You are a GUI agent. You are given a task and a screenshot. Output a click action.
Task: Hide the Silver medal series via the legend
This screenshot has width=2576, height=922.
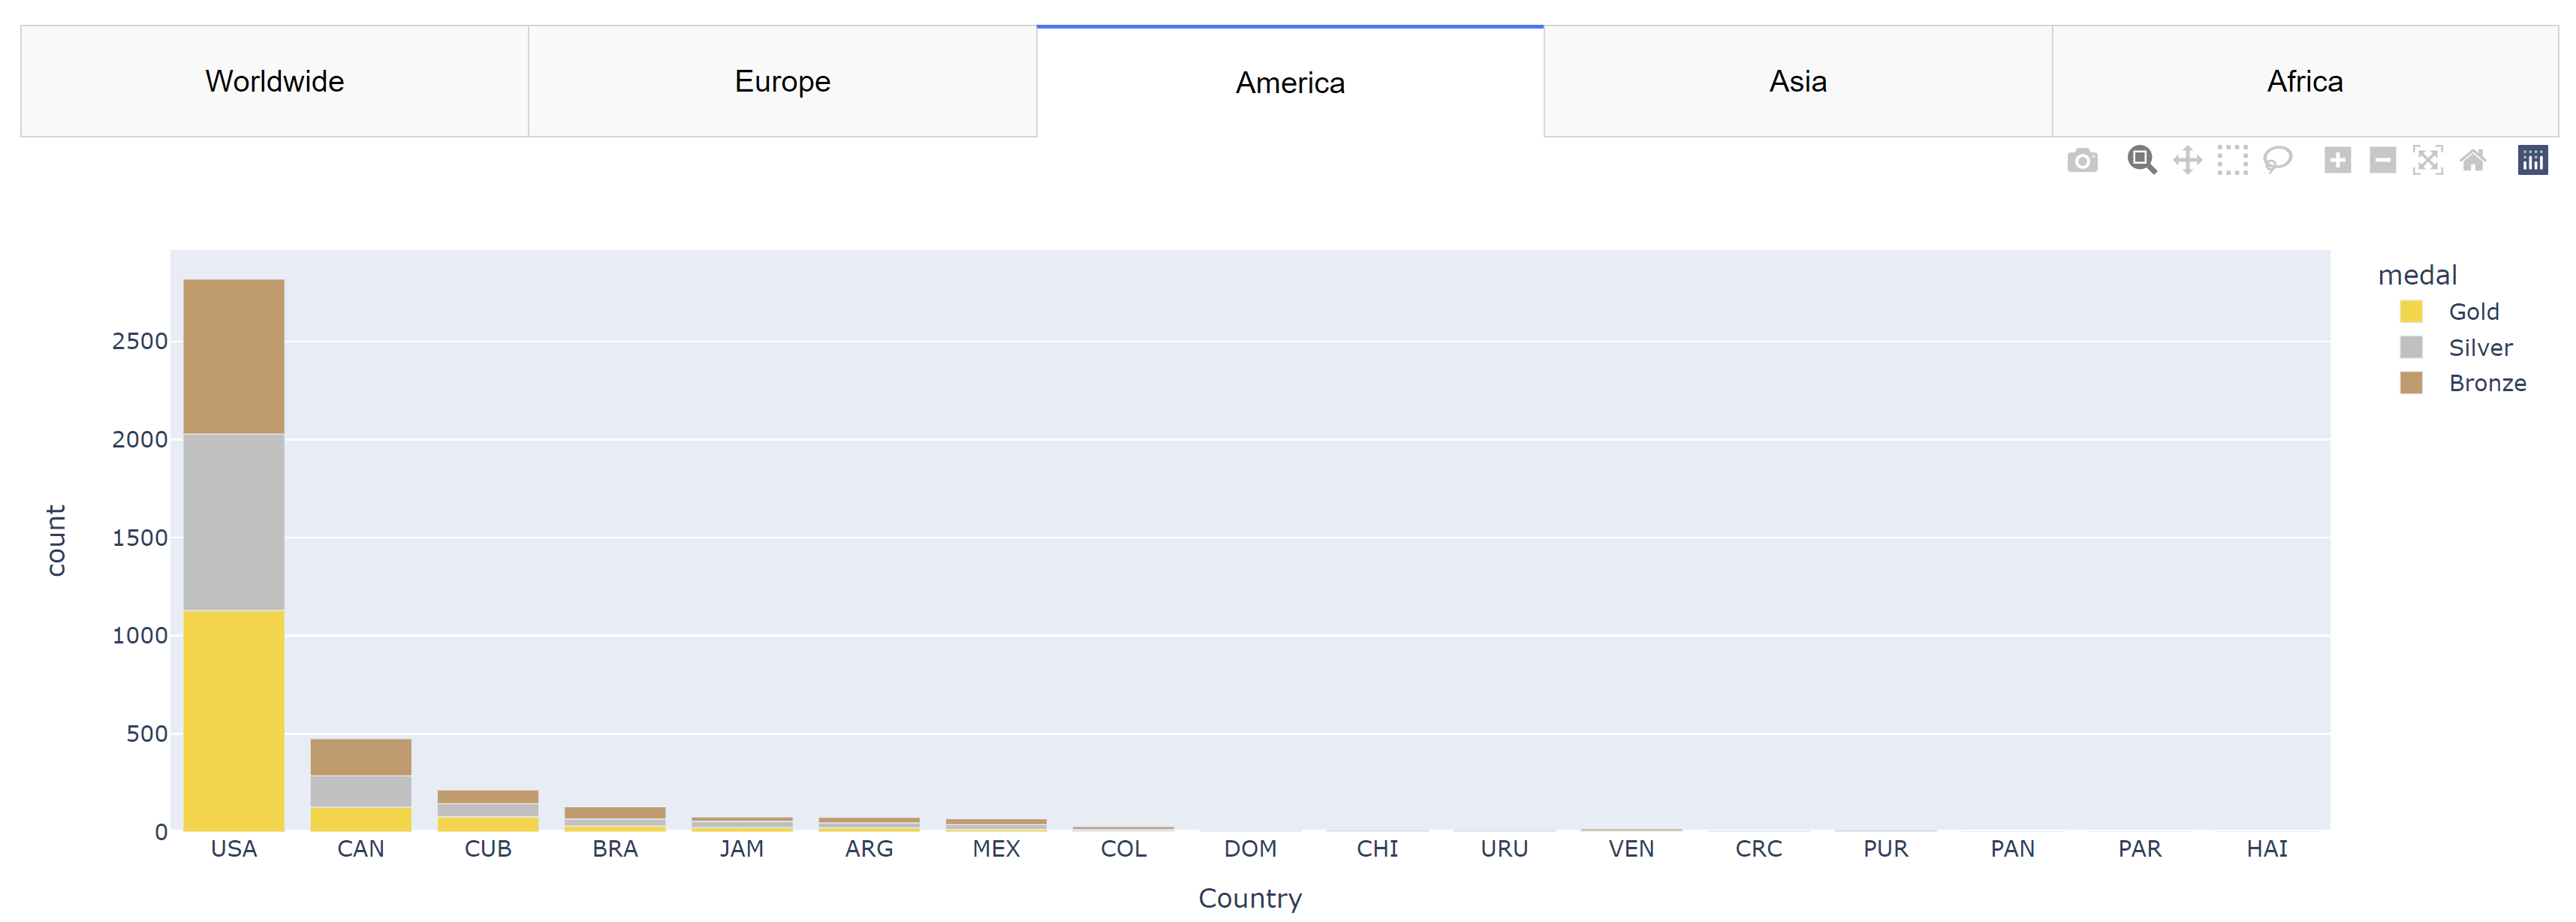(2479, 348)
